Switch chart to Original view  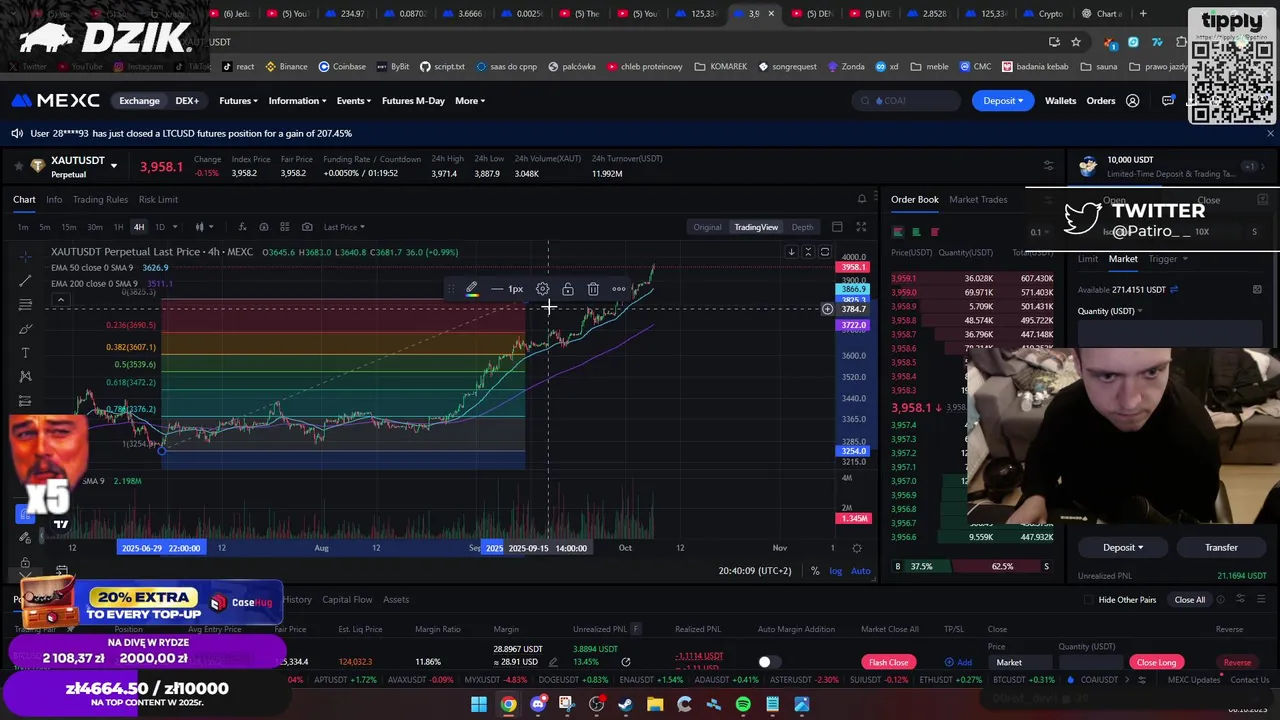pos(707,227)
